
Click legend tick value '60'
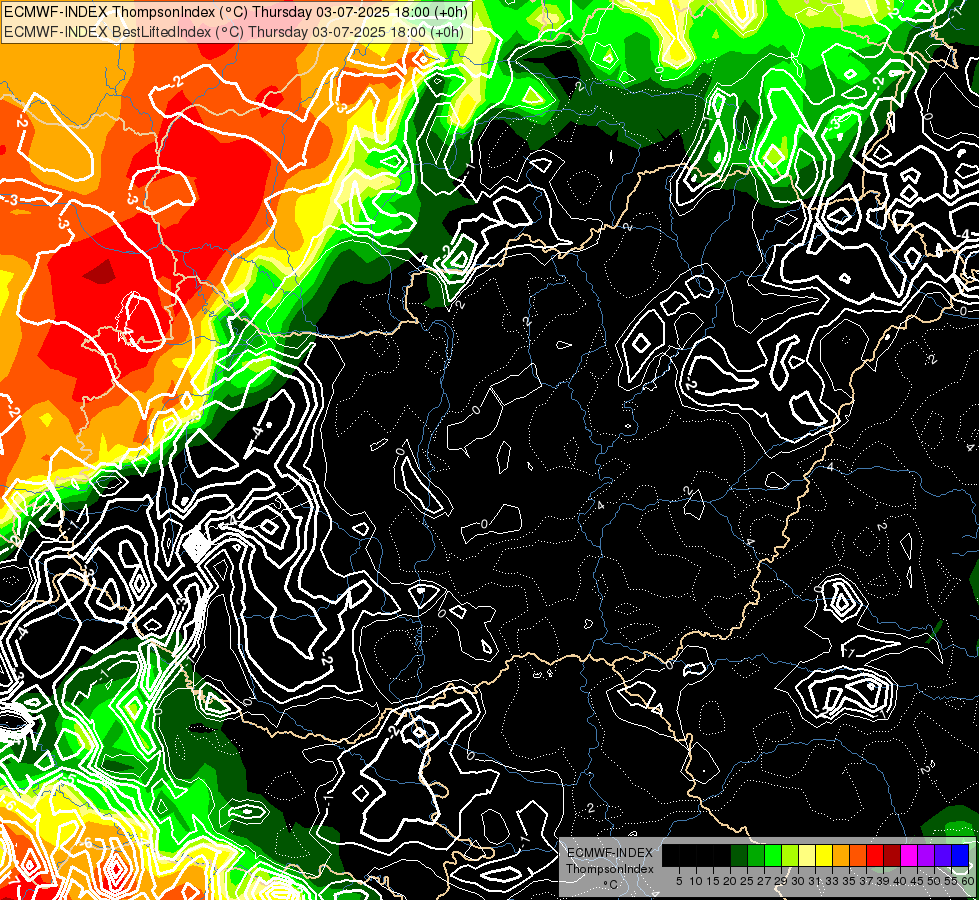[x=968, y=881]
